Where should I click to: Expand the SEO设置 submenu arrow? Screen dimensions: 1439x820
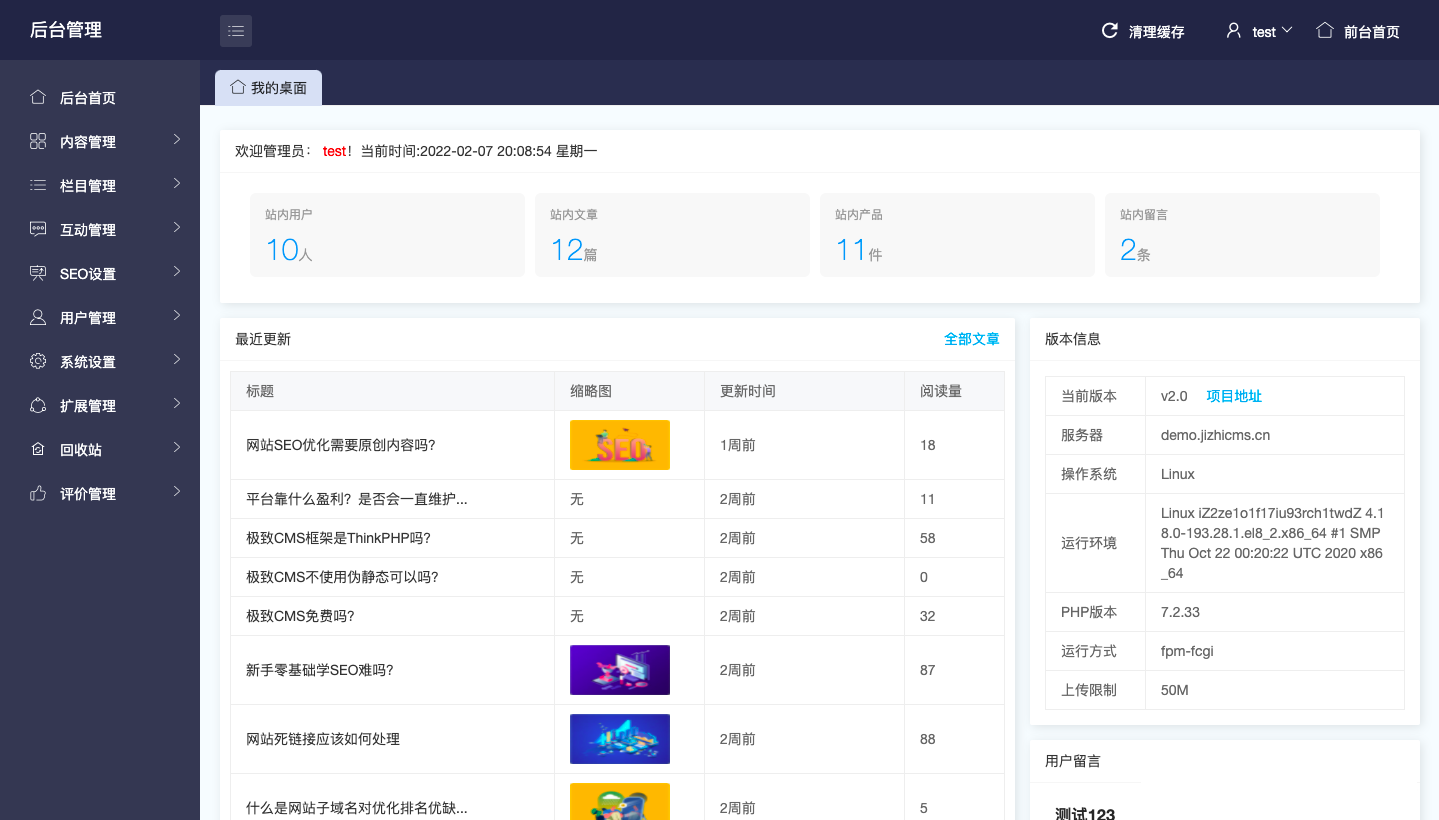pyautogui.click(x=177, y=272)
